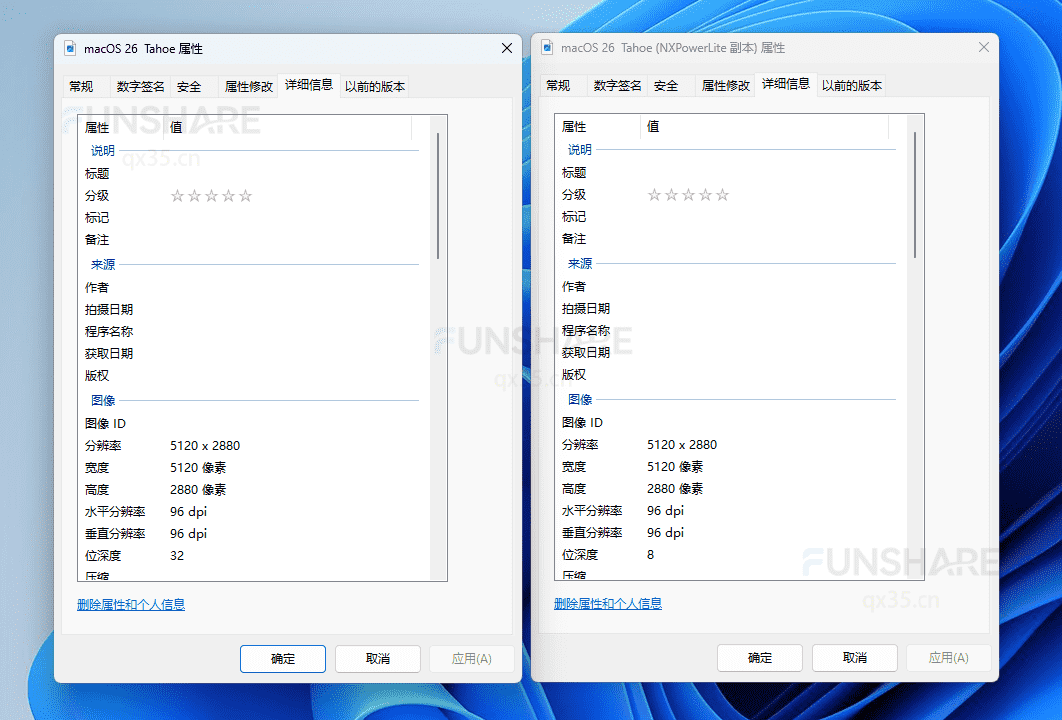Click 确定 button in NXPowerLite copy window
Screen dimensions: 1062x720
pyautogui.click(x=760, y=658)
